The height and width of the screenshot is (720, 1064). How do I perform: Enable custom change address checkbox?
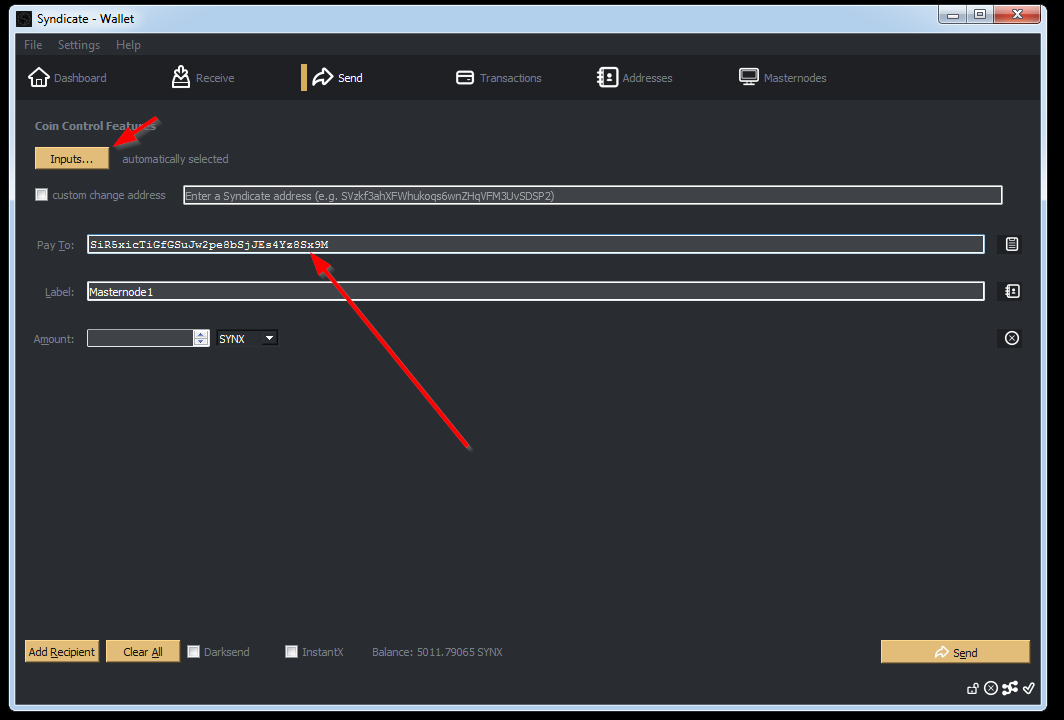click(41, 195)
